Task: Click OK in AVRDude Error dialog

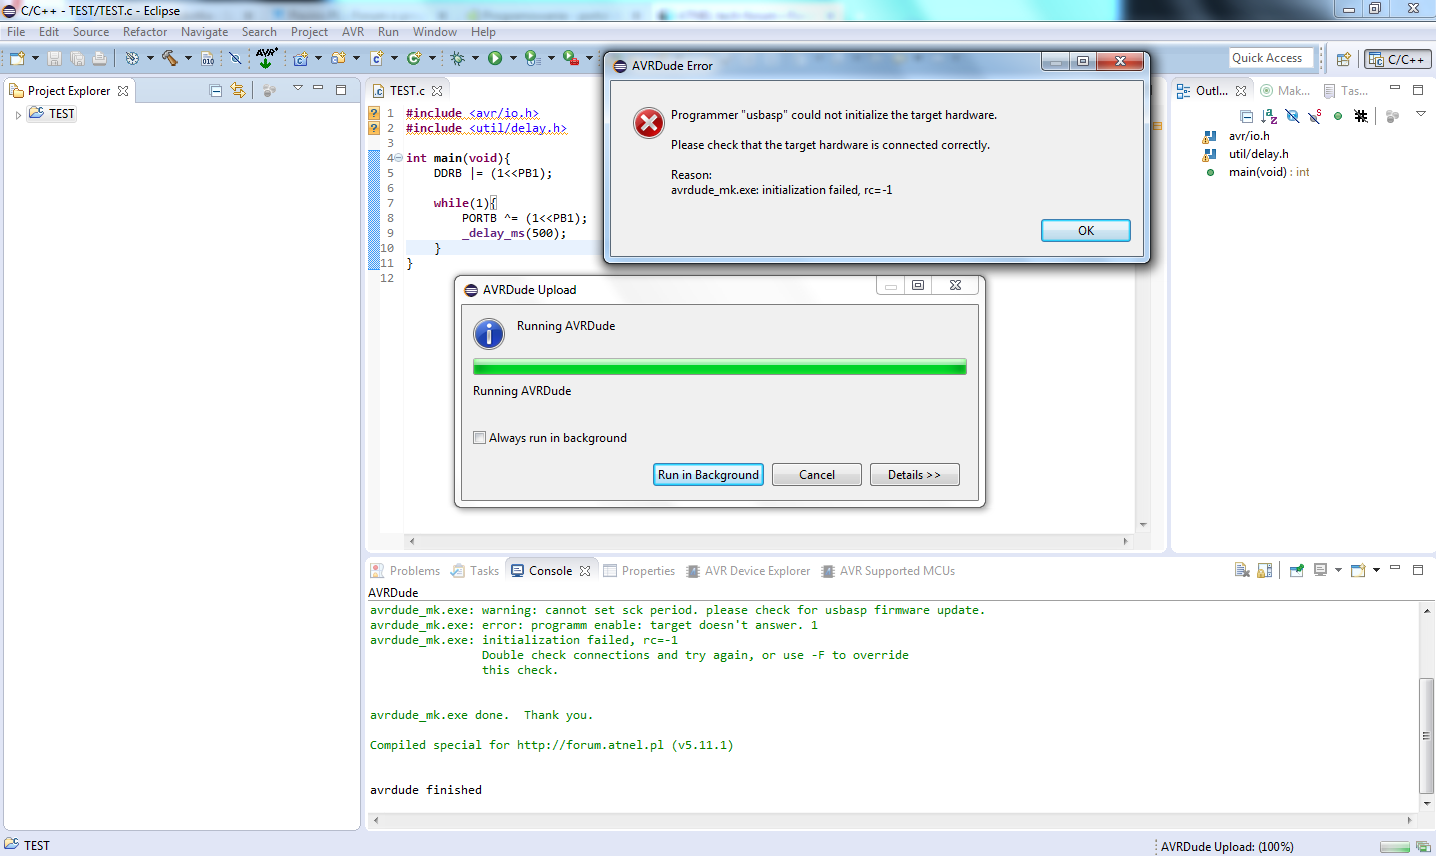Action: (1086, 230)
